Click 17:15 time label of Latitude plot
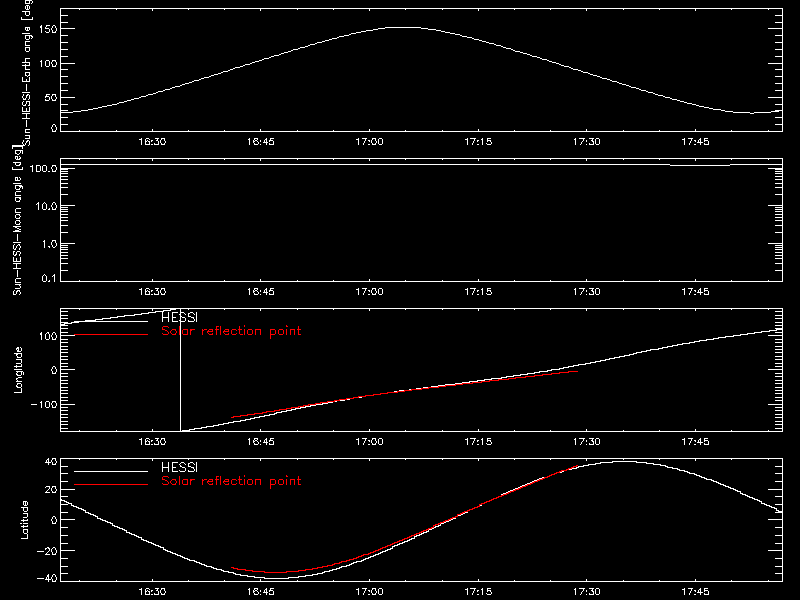This screenshot has height=600, width=800. point(478,592)
